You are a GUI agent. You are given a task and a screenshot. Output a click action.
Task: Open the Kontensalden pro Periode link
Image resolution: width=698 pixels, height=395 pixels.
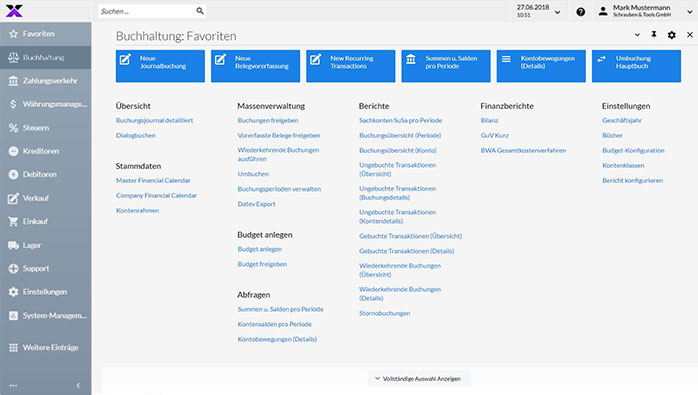tap(275, 324)
